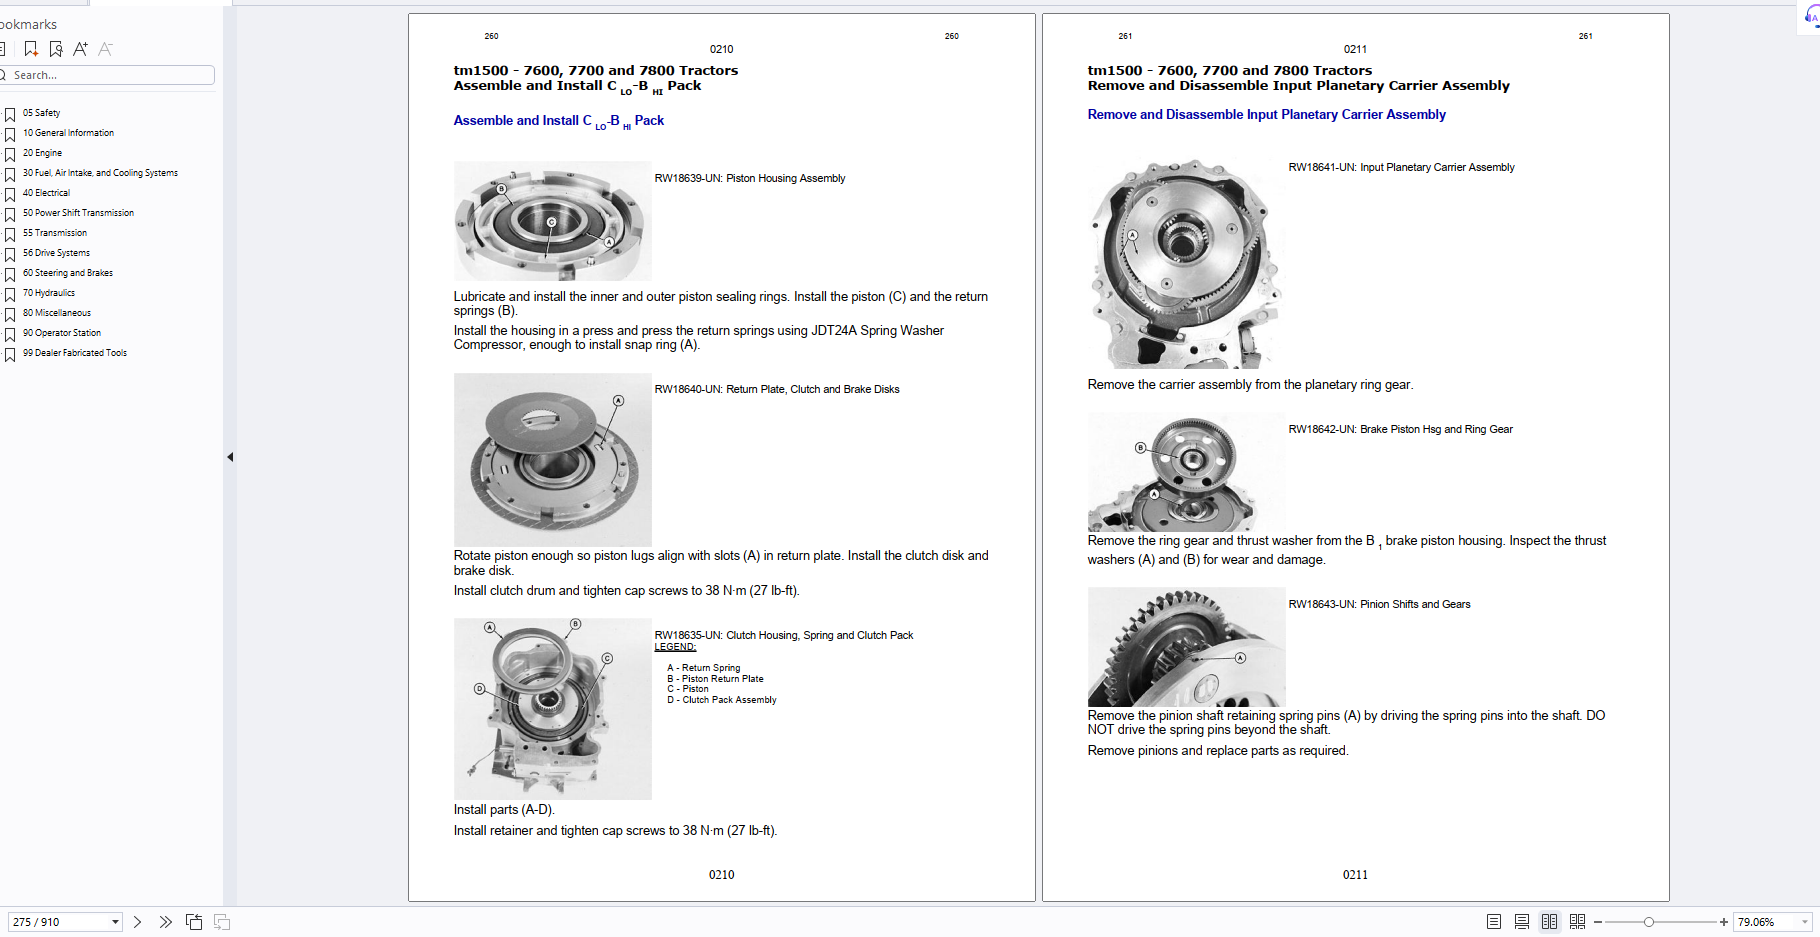1820x937 pixels.
Task: Collapse the bookmarks panel with left arrow
Action: point(230,457)
